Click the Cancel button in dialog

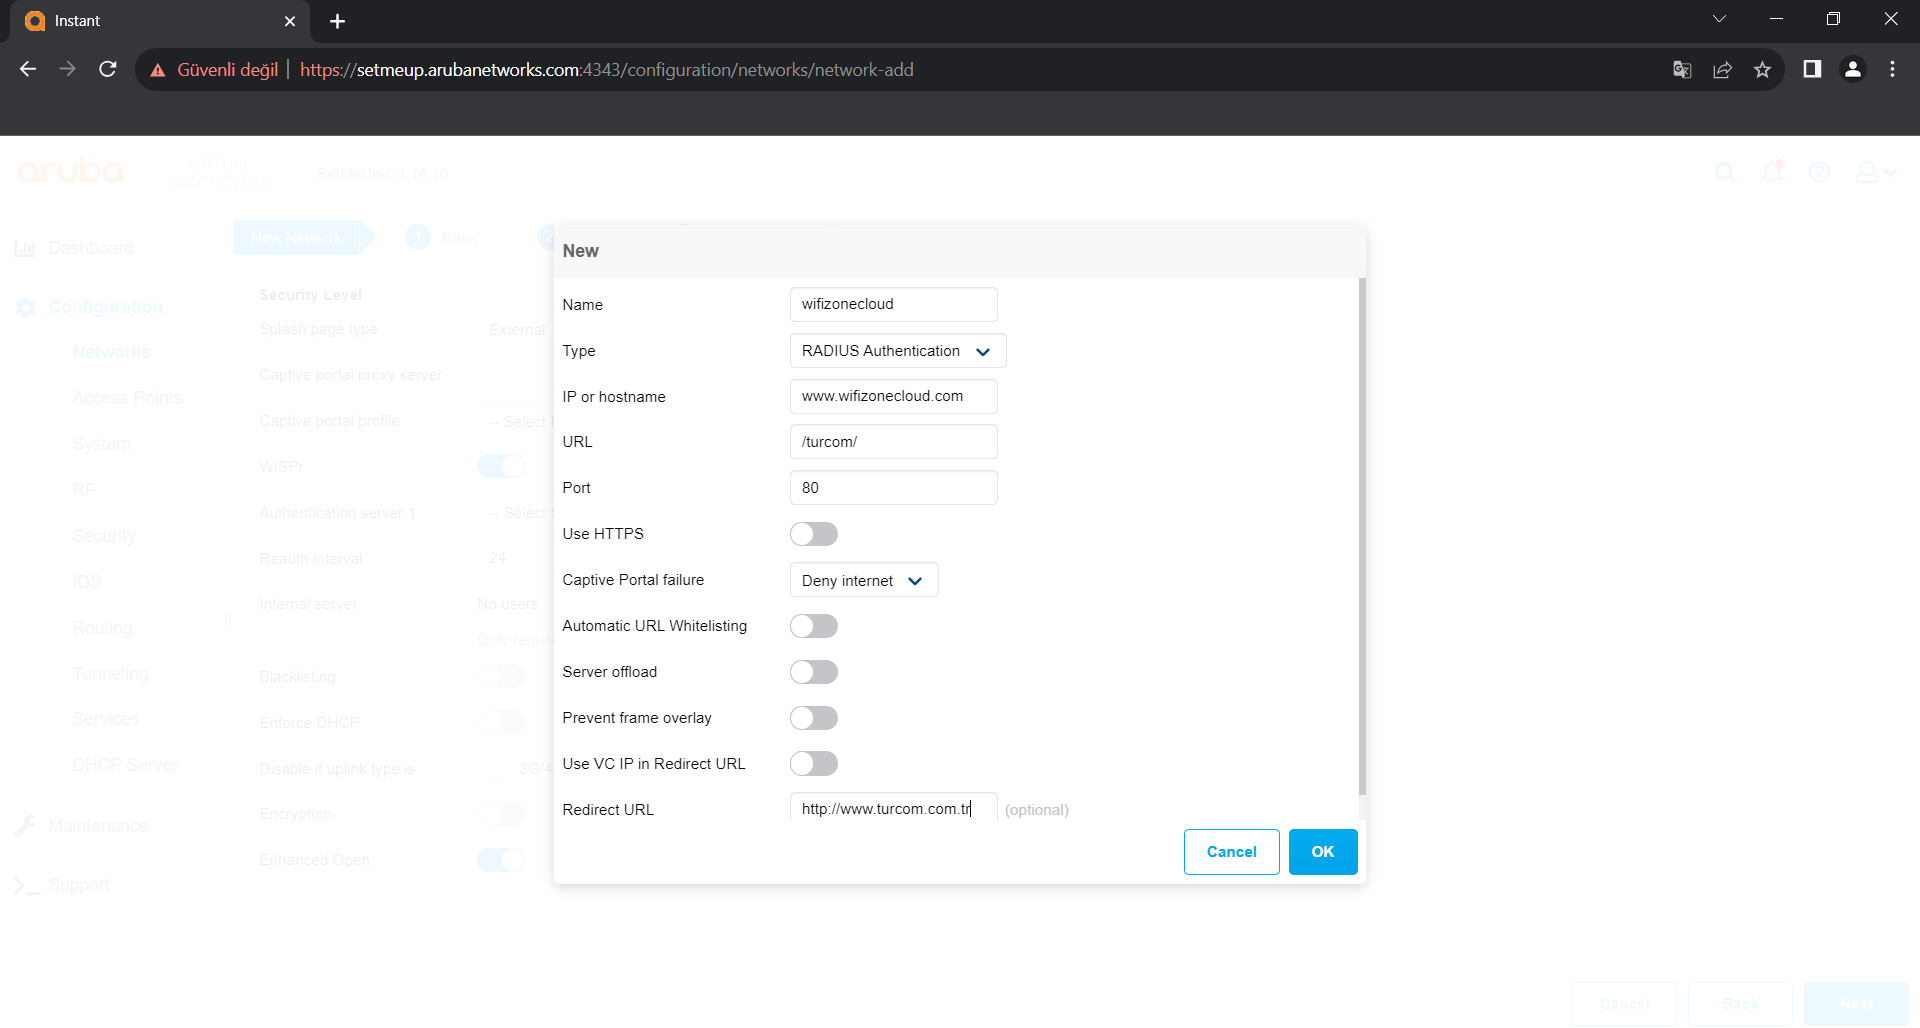click(1231, 852)
